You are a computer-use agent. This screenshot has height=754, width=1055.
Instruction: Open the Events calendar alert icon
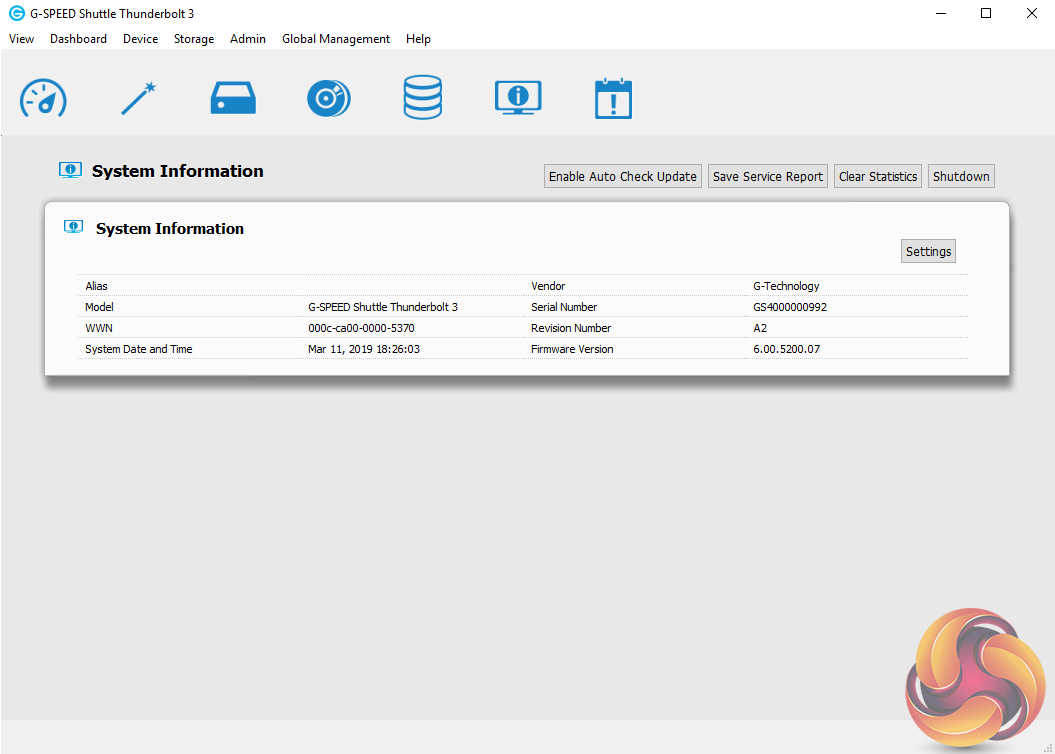(x=613, y=99)
